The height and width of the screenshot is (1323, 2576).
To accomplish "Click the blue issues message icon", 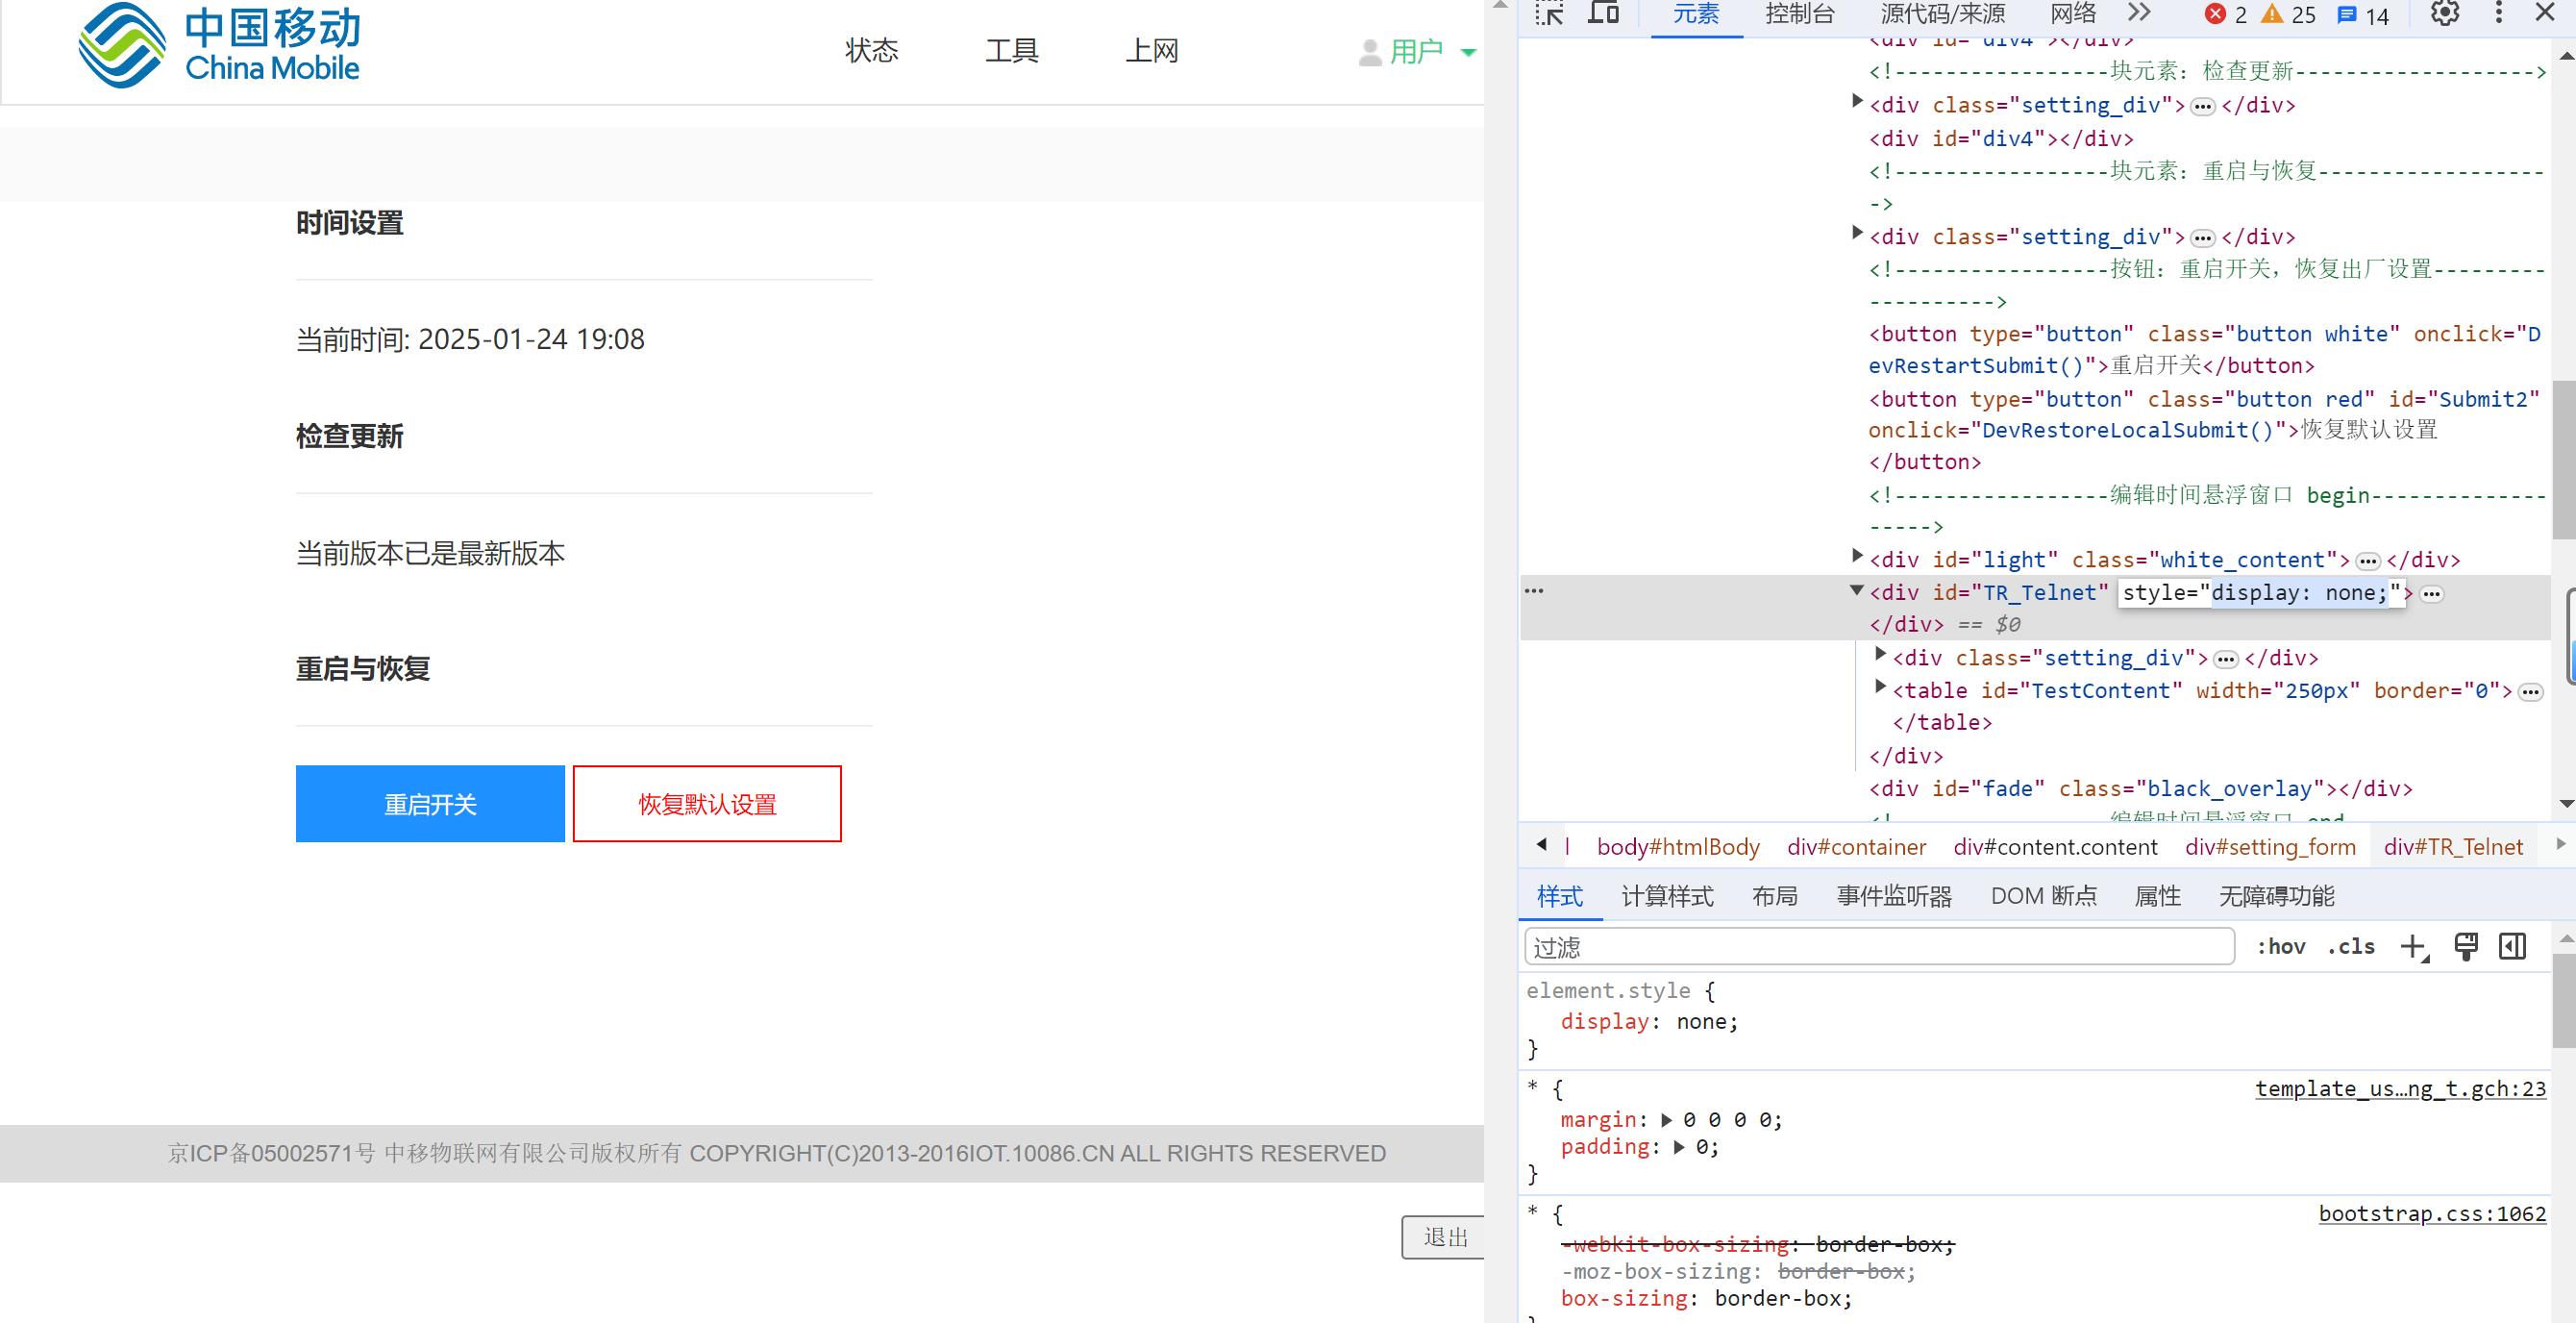I will [2346, 14].
